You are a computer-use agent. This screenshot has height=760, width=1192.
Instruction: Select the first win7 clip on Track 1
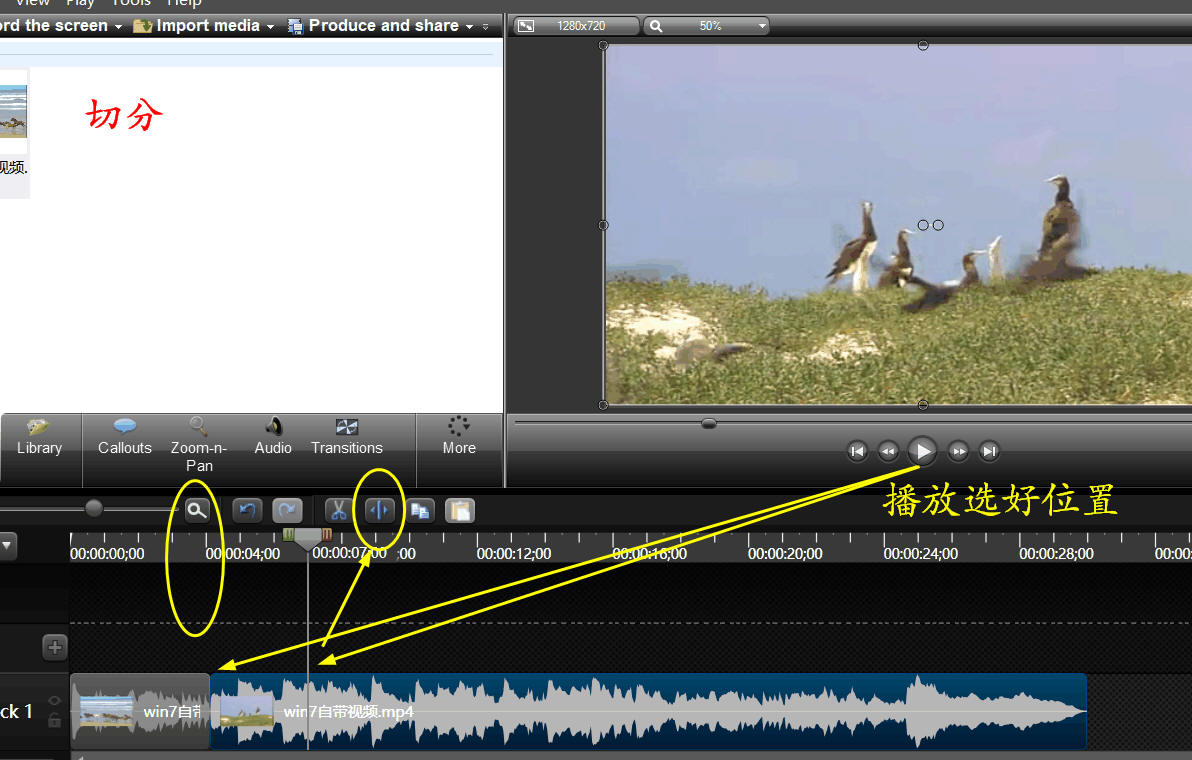[140, 711]
